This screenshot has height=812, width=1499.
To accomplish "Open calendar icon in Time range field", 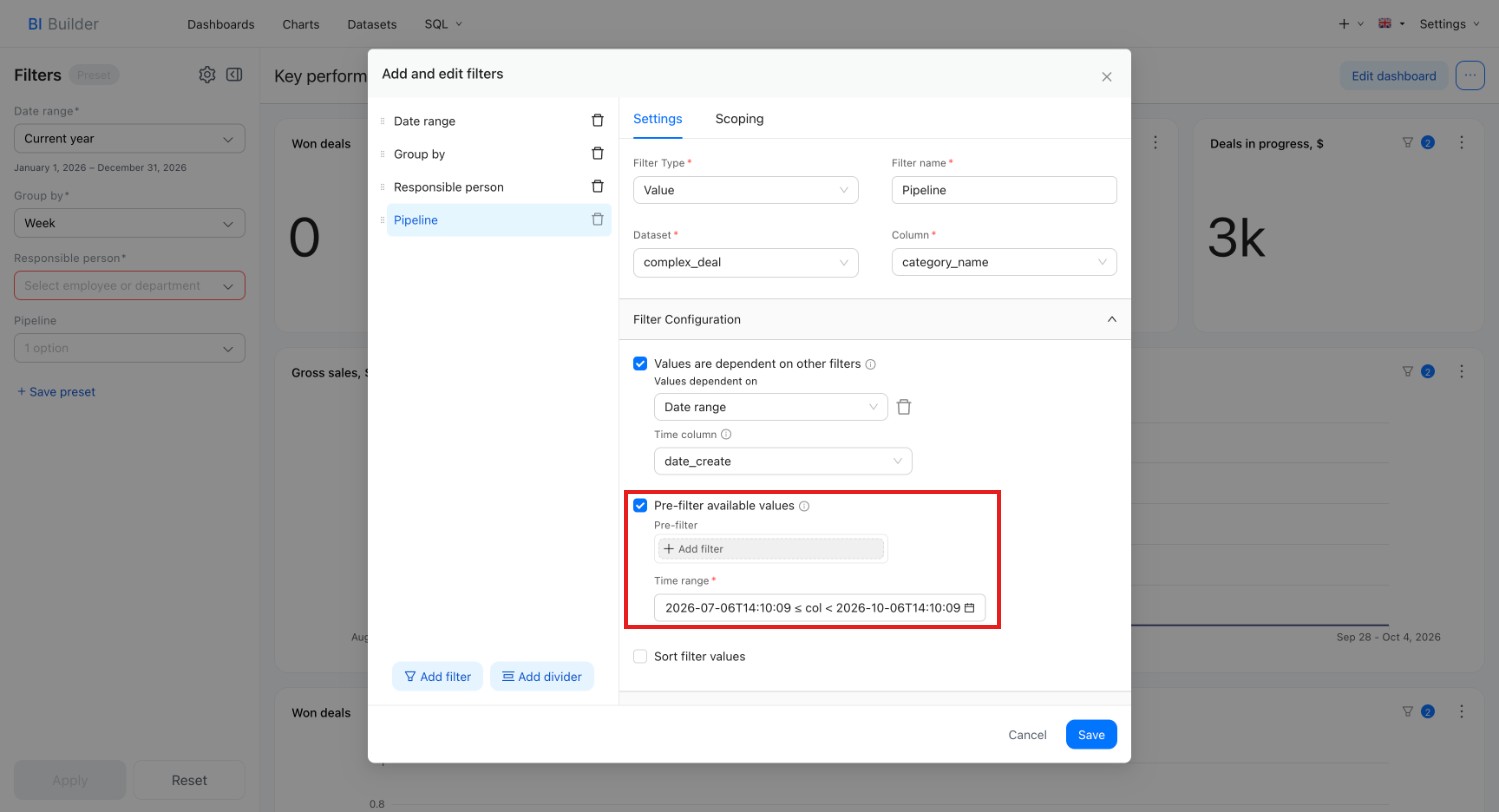I will (x=969, y=608).
